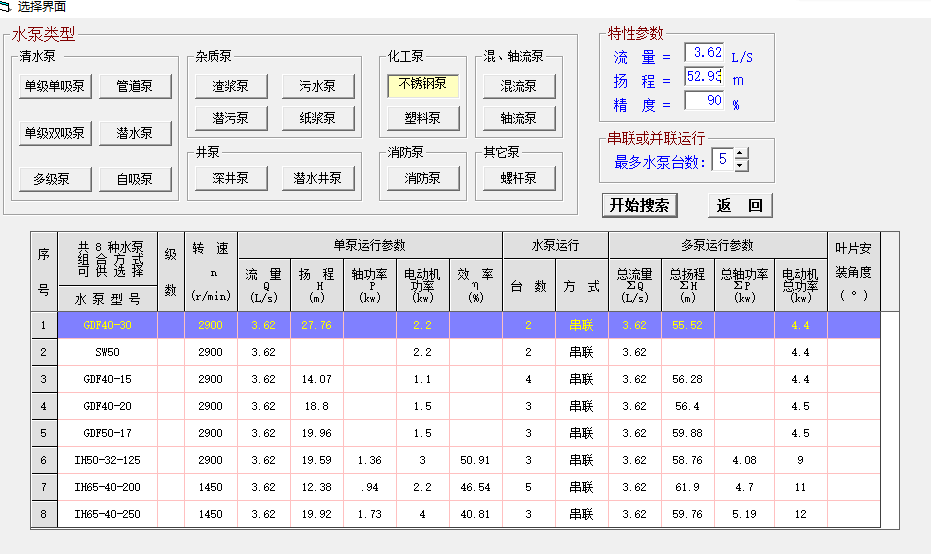Viewport: 931px width, 554px height.
Task: Click the 61.9 total head cell
Action: click(x=688, y=487)
